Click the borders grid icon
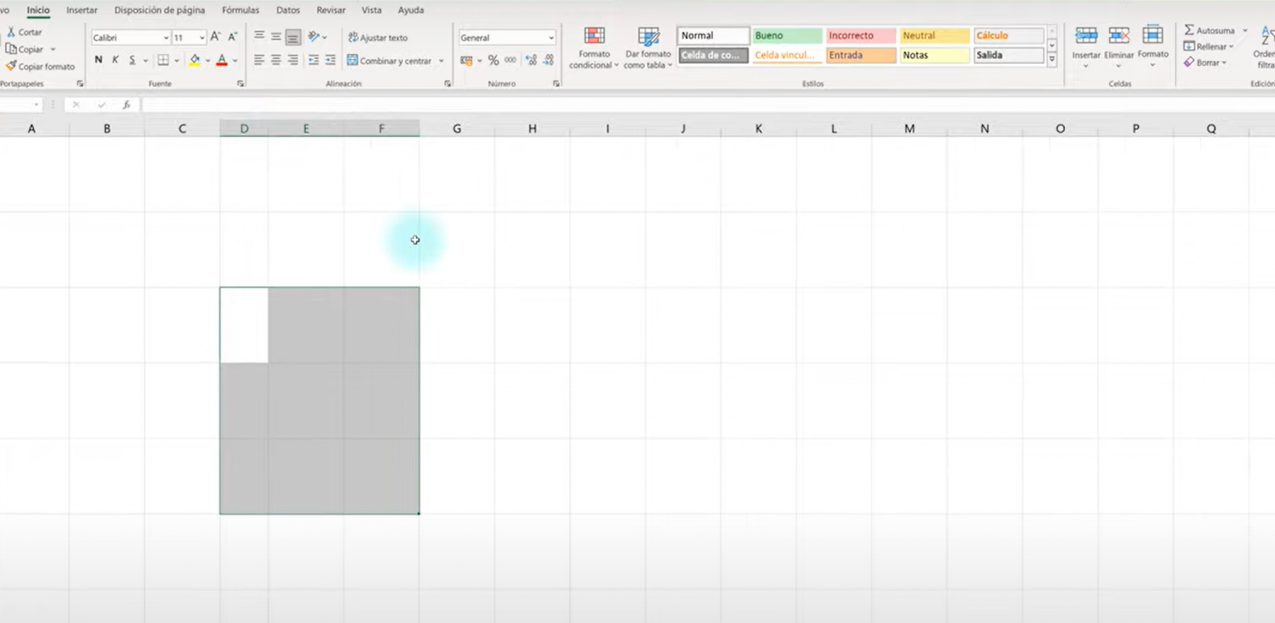The height and width of the screenshot is (623, 1275). pos(163,60)
